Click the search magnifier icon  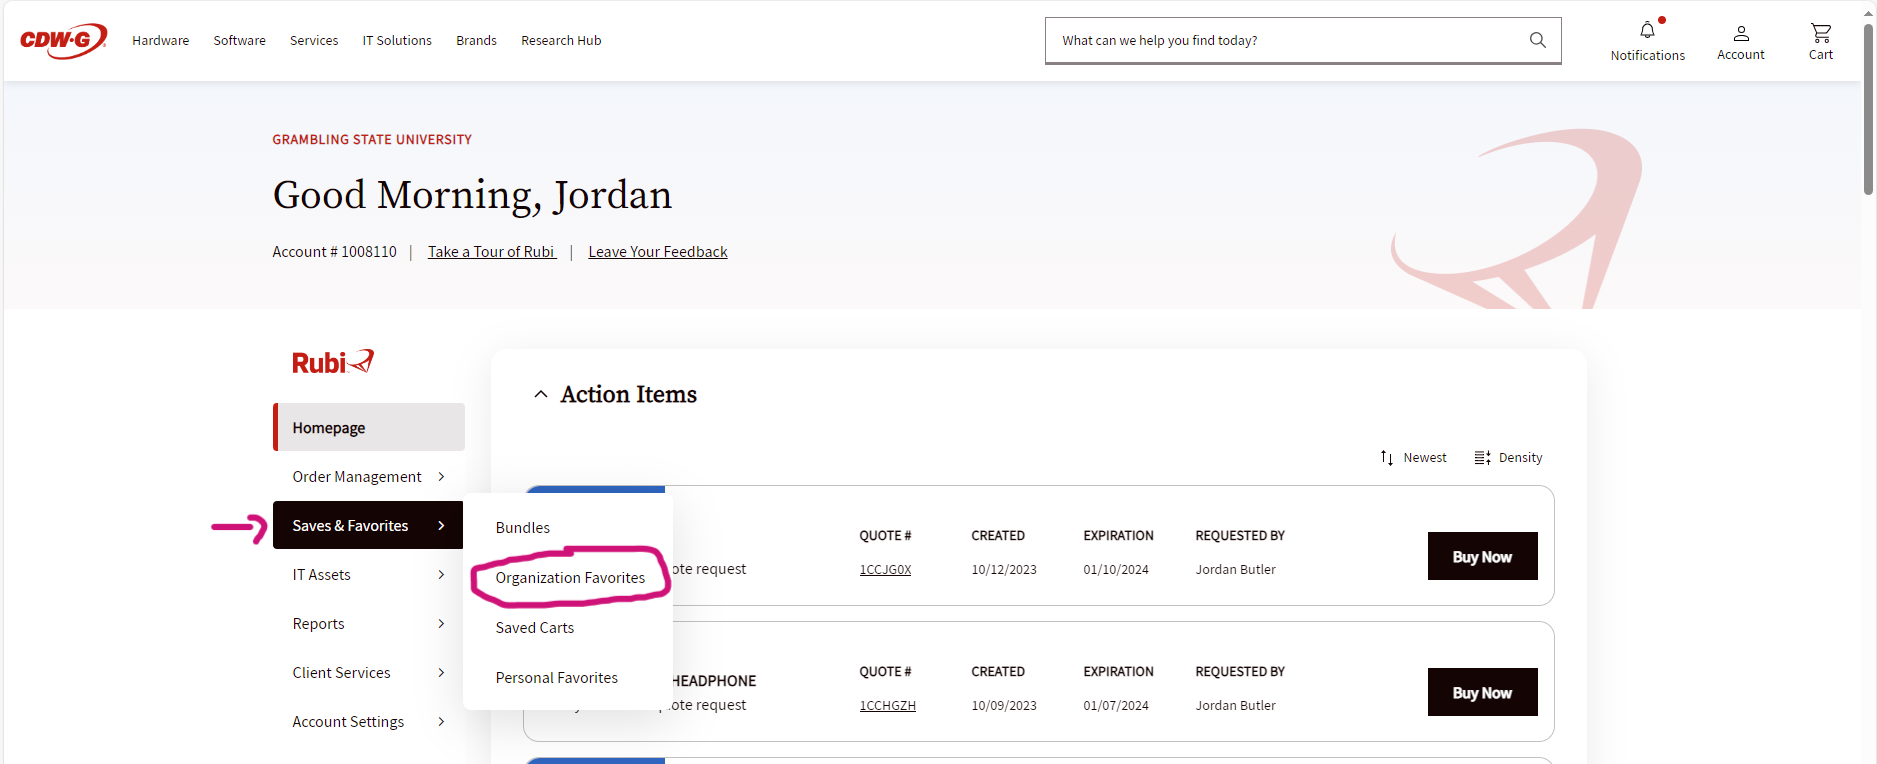click(x=1537, y=40)
